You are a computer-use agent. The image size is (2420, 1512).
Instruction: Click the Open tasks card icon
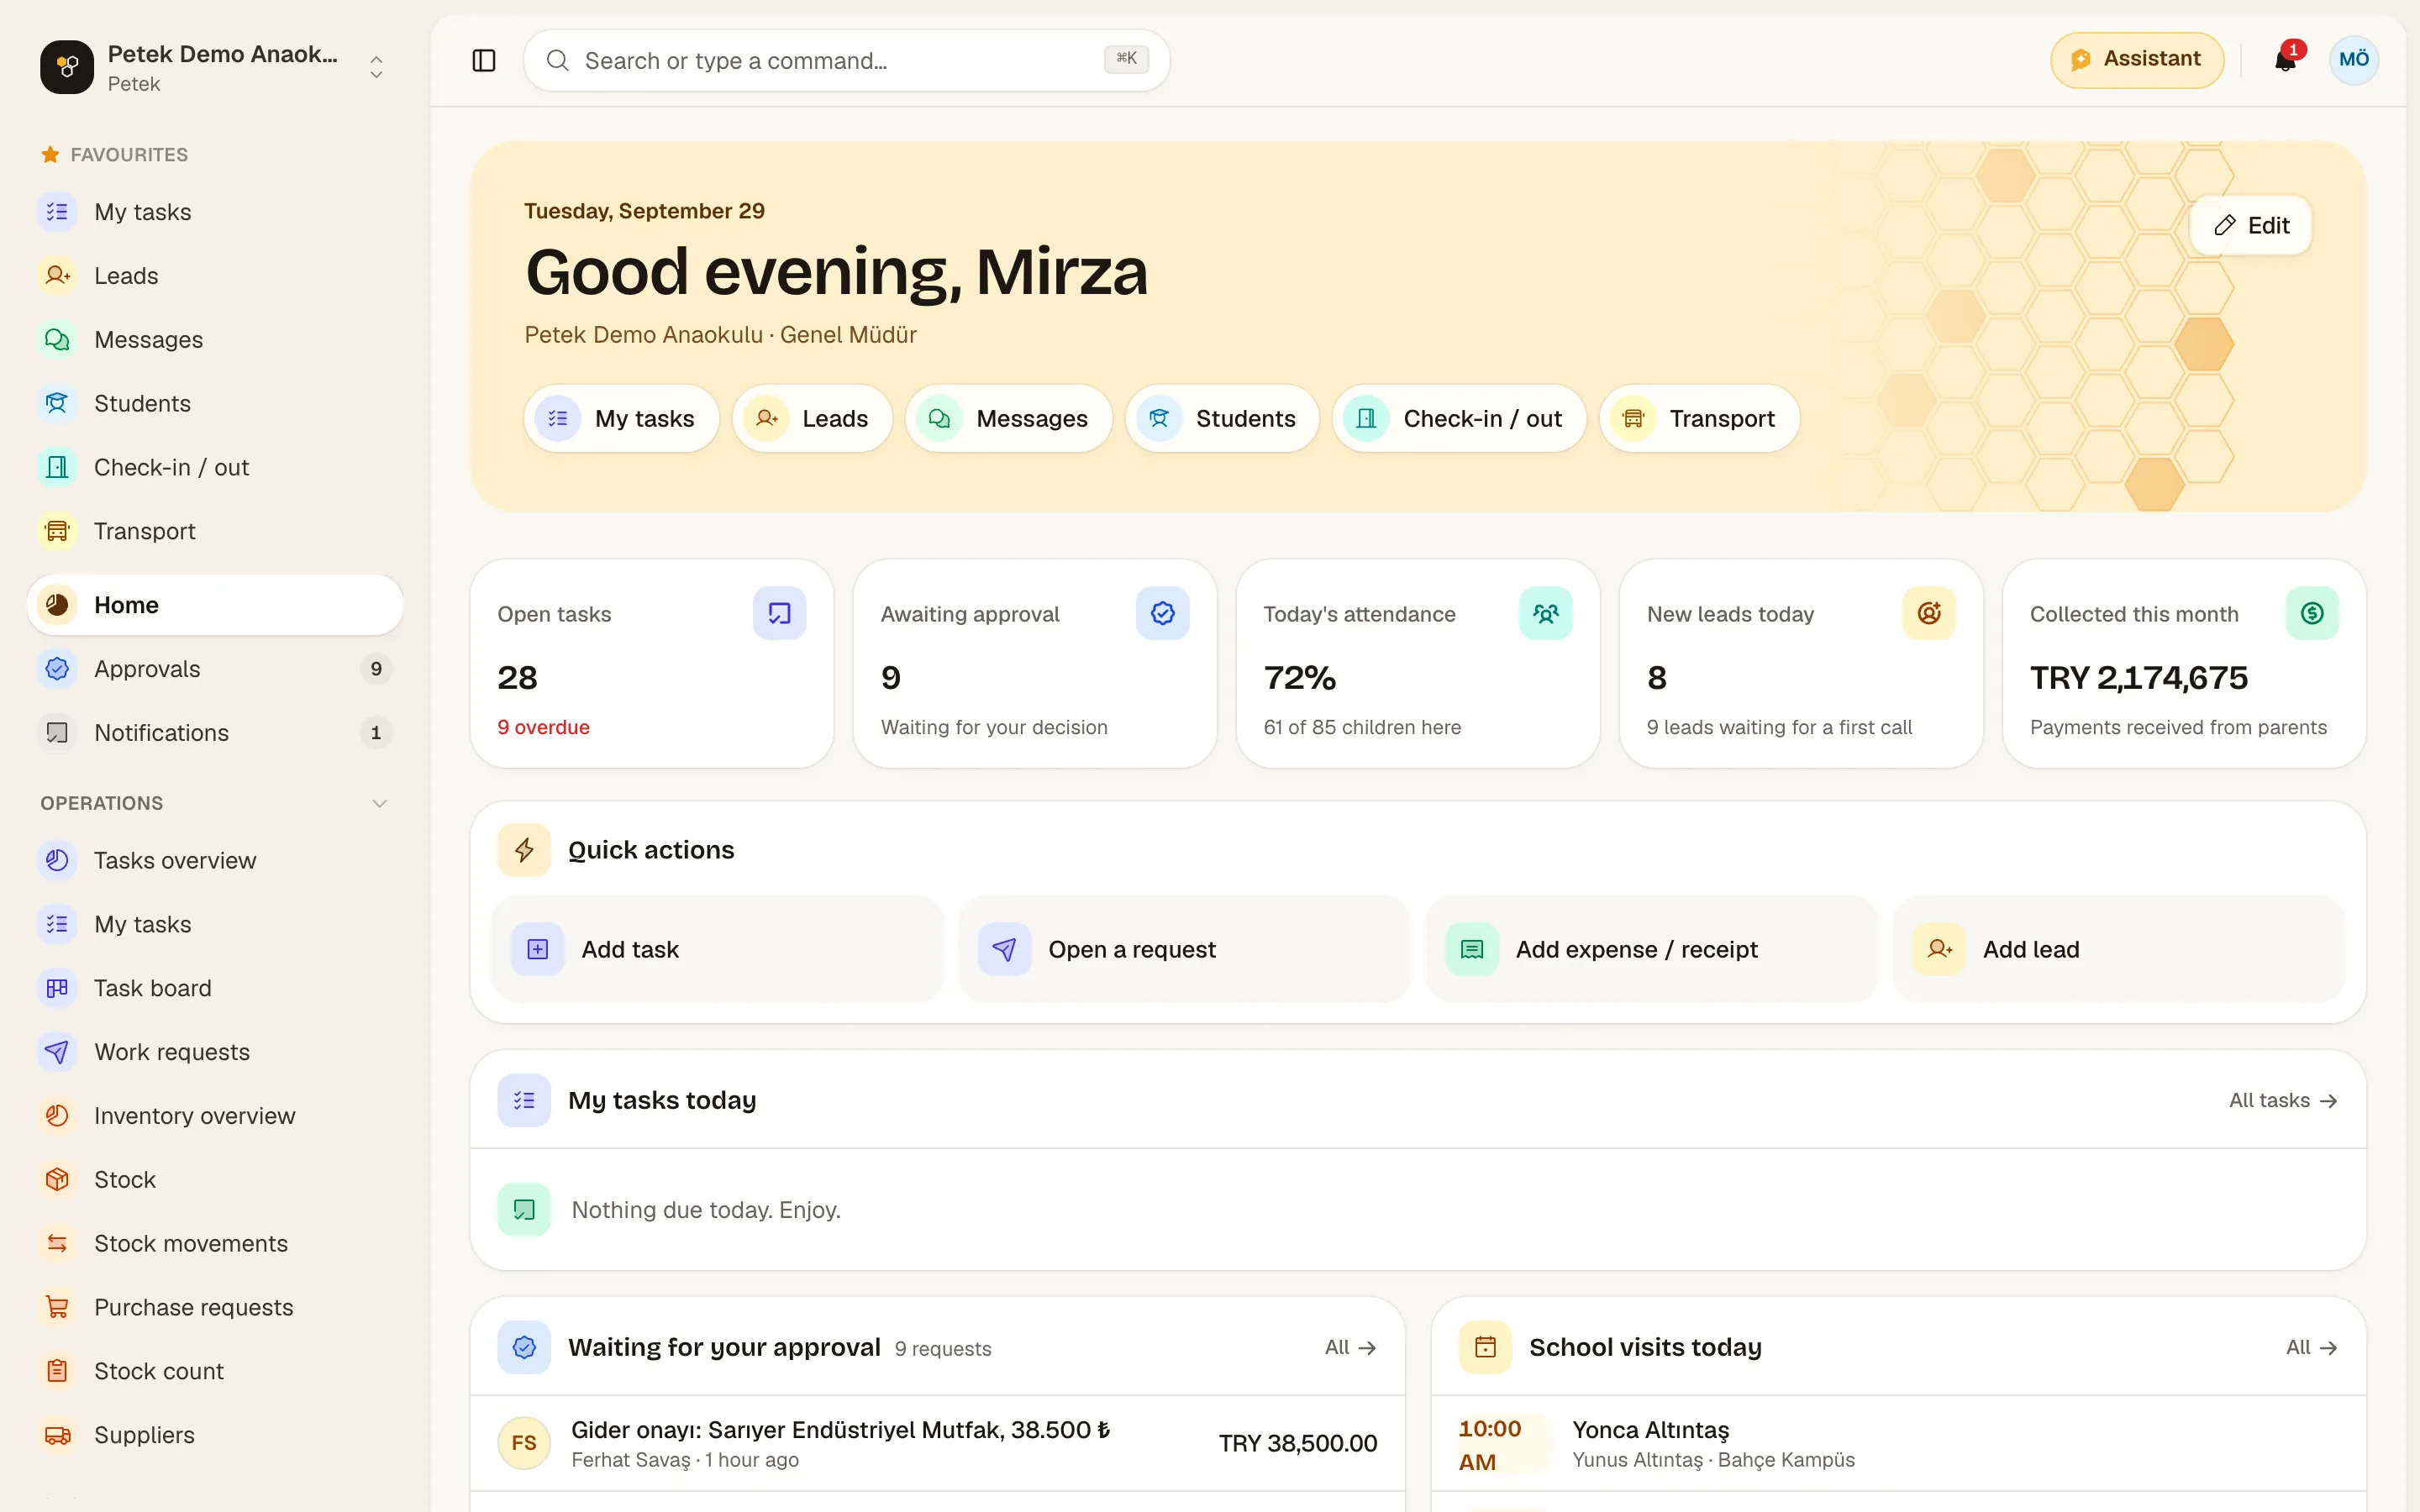[779, 613]
